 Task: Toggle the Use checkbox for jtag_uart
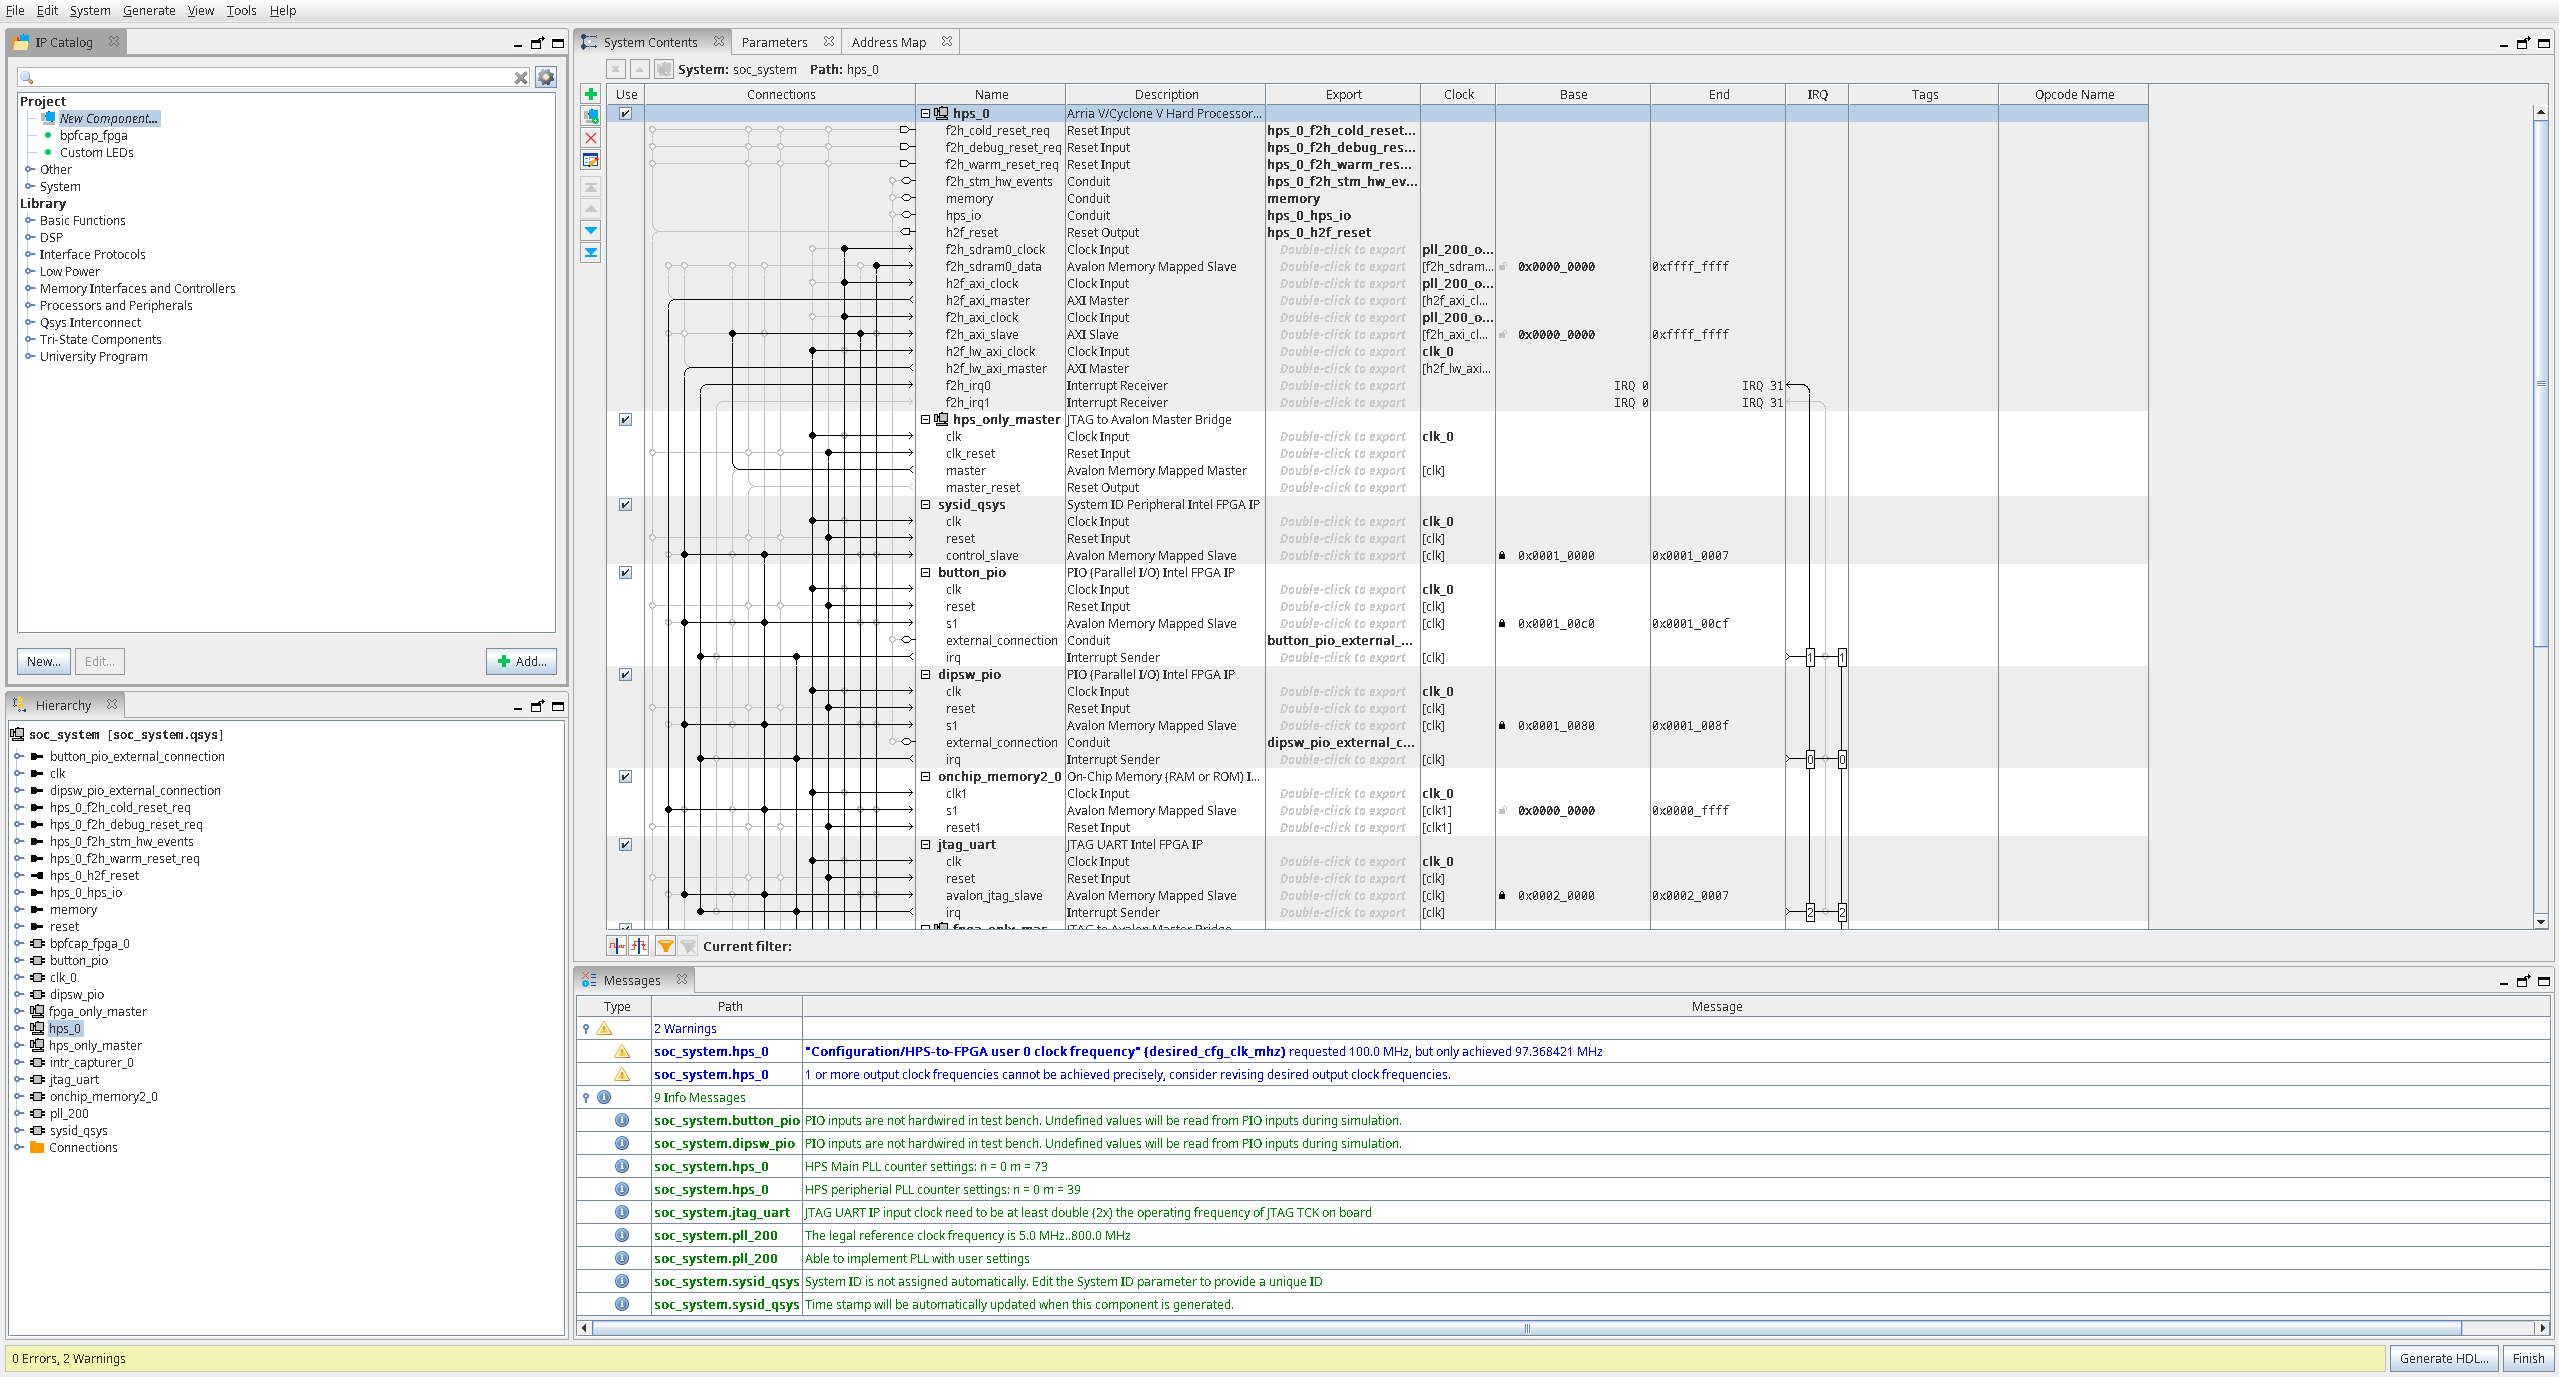(x=625, y=845)
